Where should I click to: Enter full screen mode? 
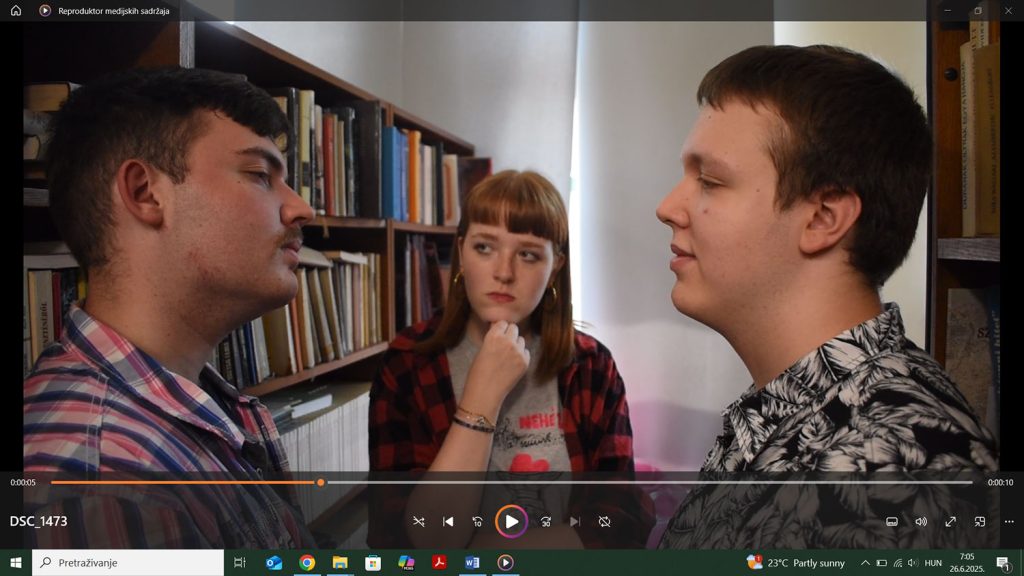[950, 521]
